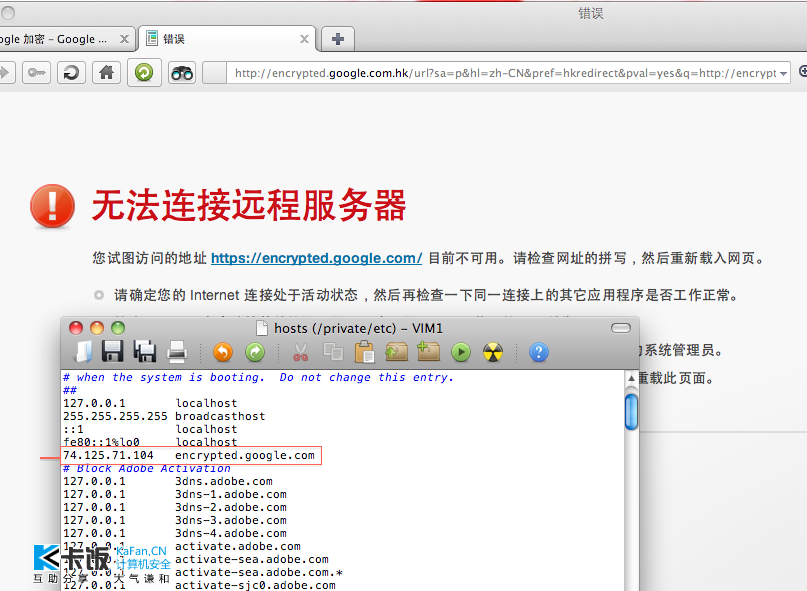Click the hosts document icon in VIM title

[262, 328]
